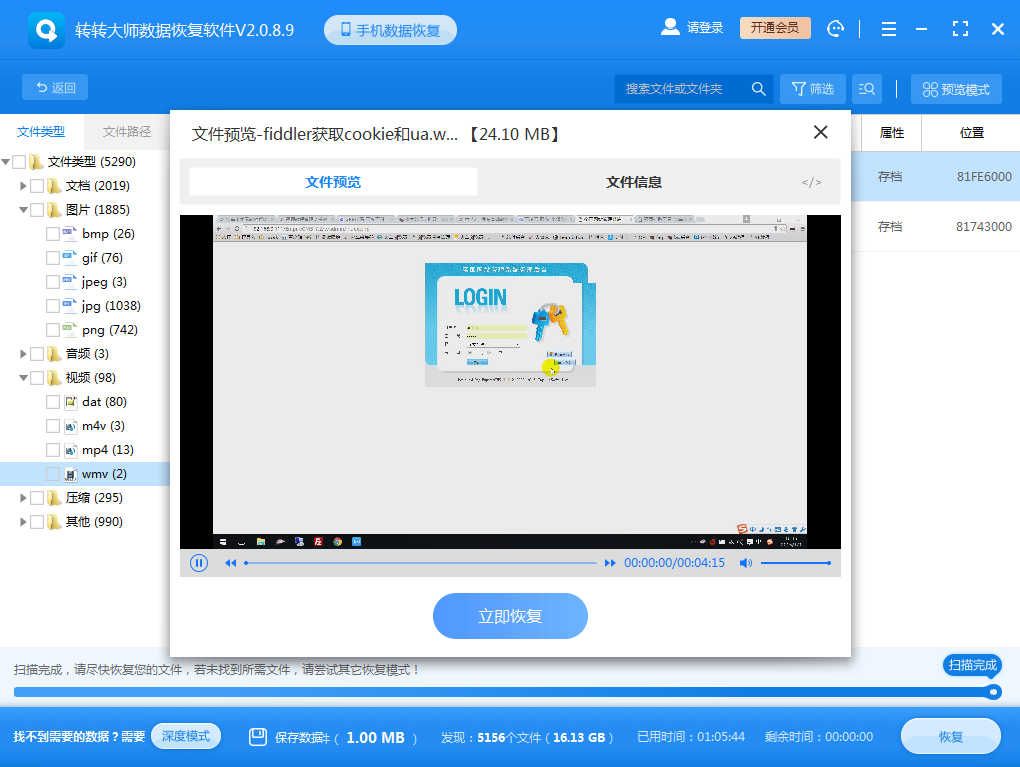Open the hamburger menu in titlebar
This screenshot has width=1020, height=767.
click(888, 28)
